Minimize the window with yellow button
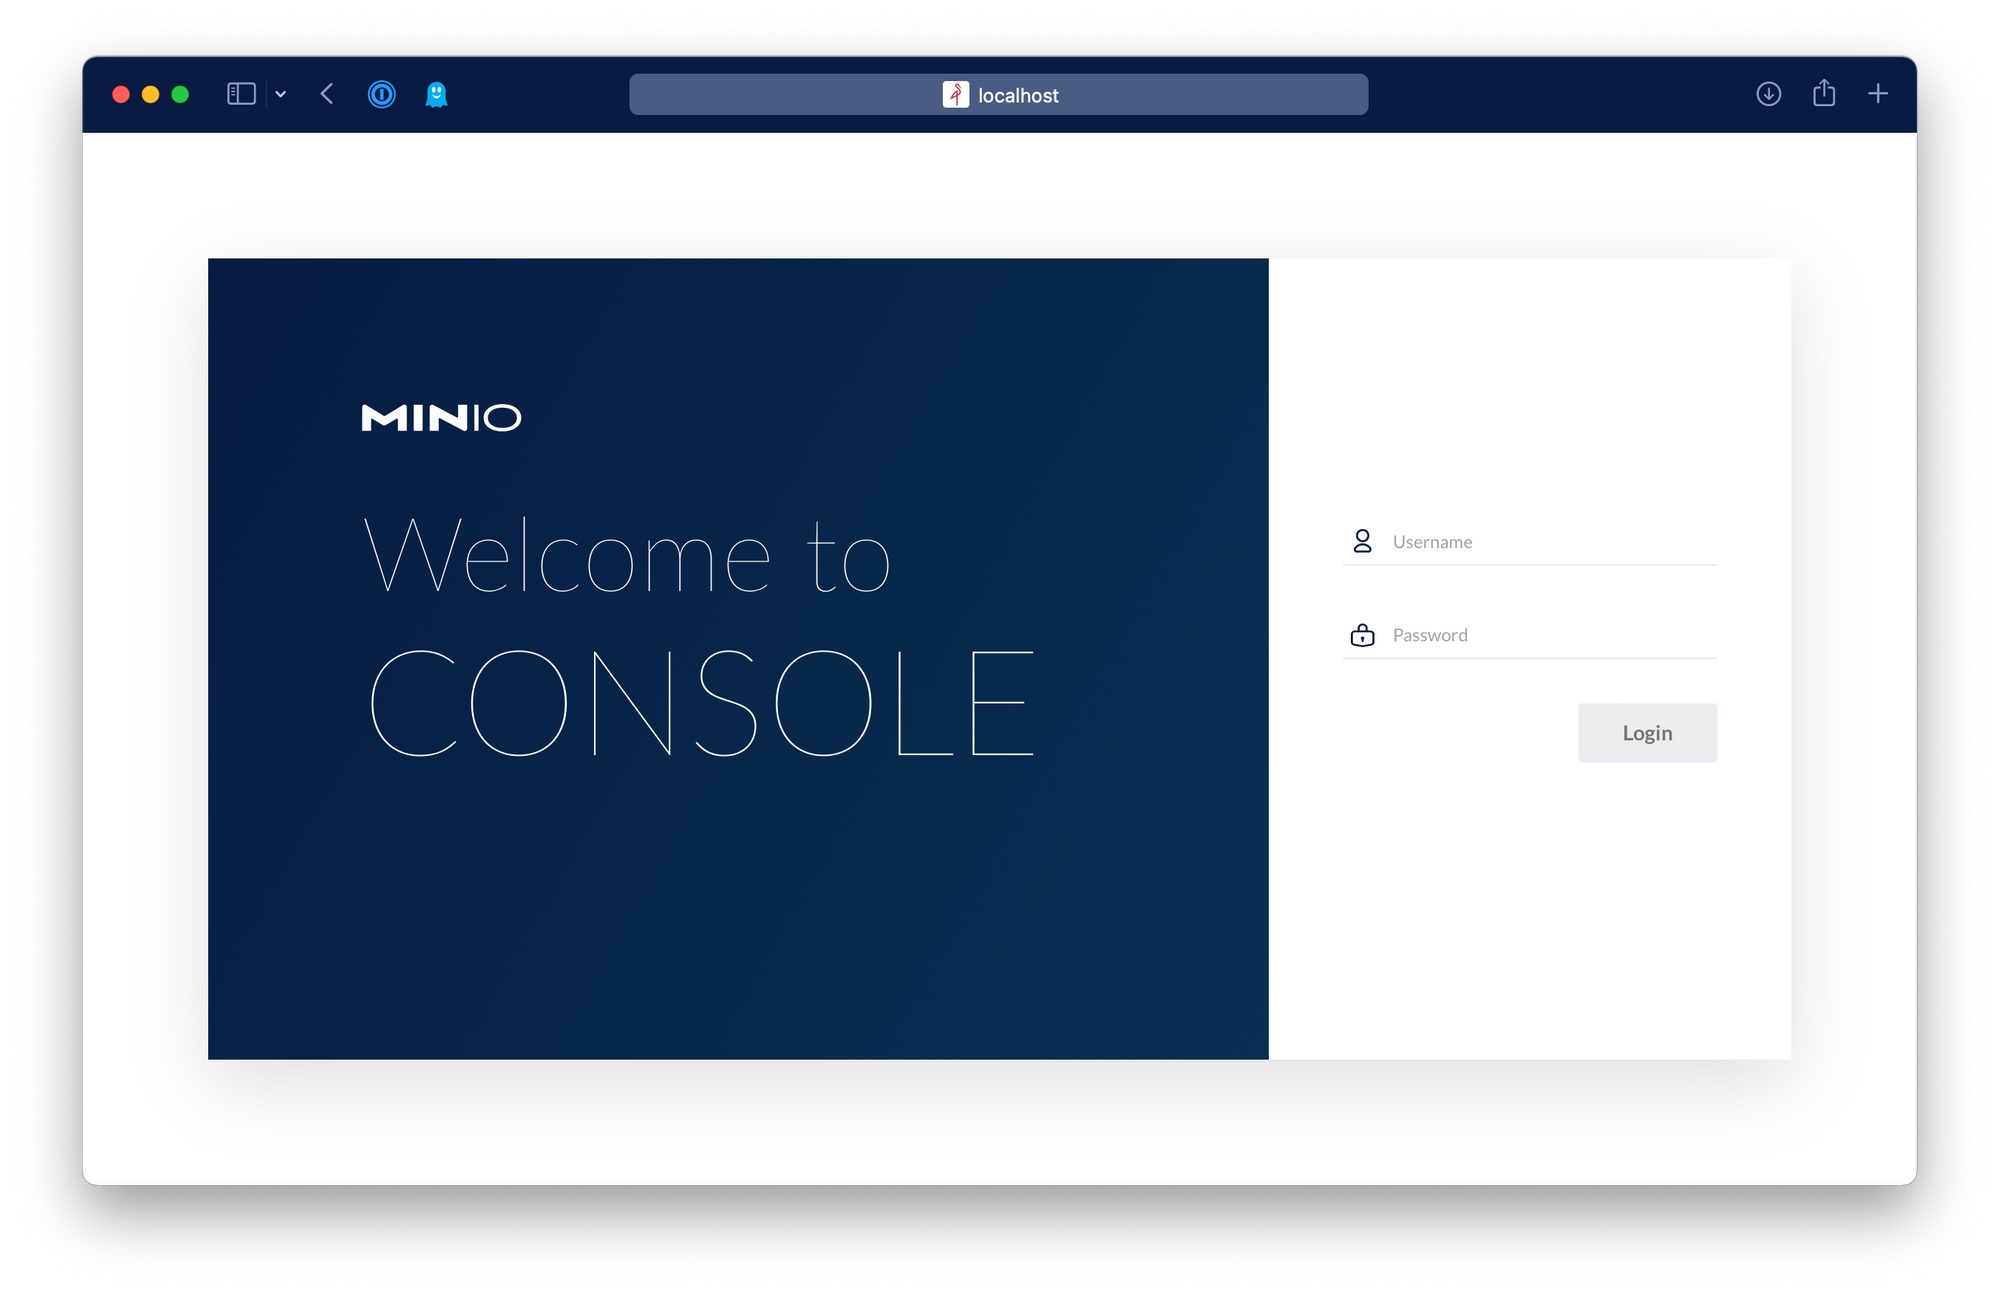Screen dimensions: 2000x1295 (151, 94)
